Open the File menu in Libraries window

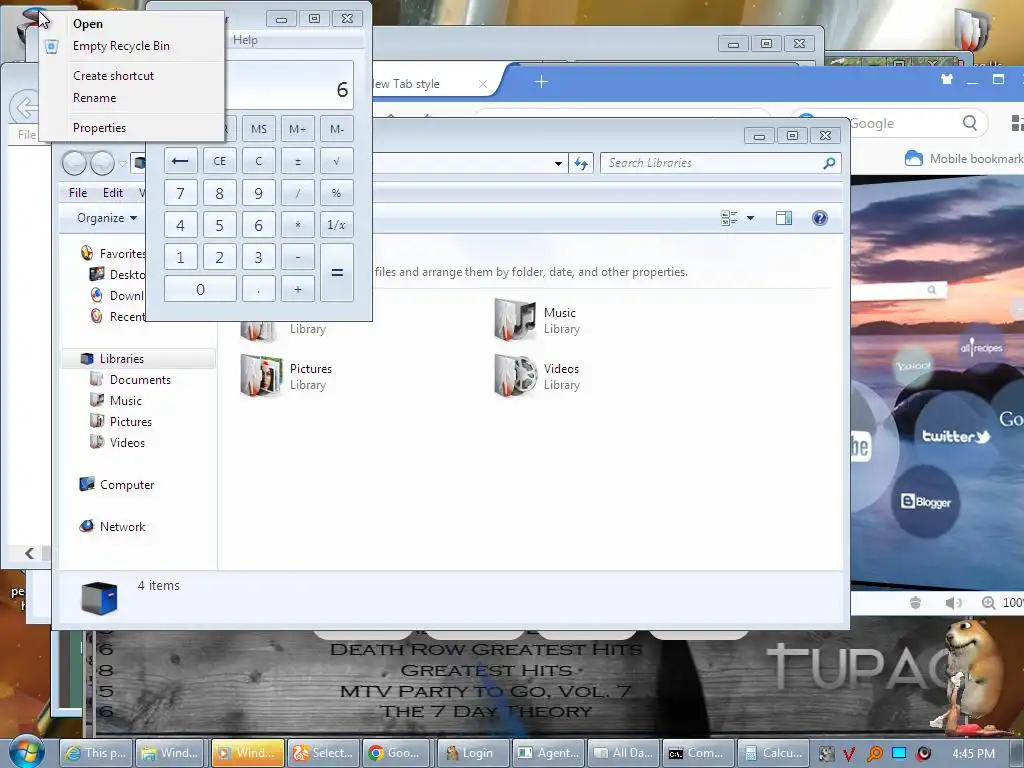[78, 193]
